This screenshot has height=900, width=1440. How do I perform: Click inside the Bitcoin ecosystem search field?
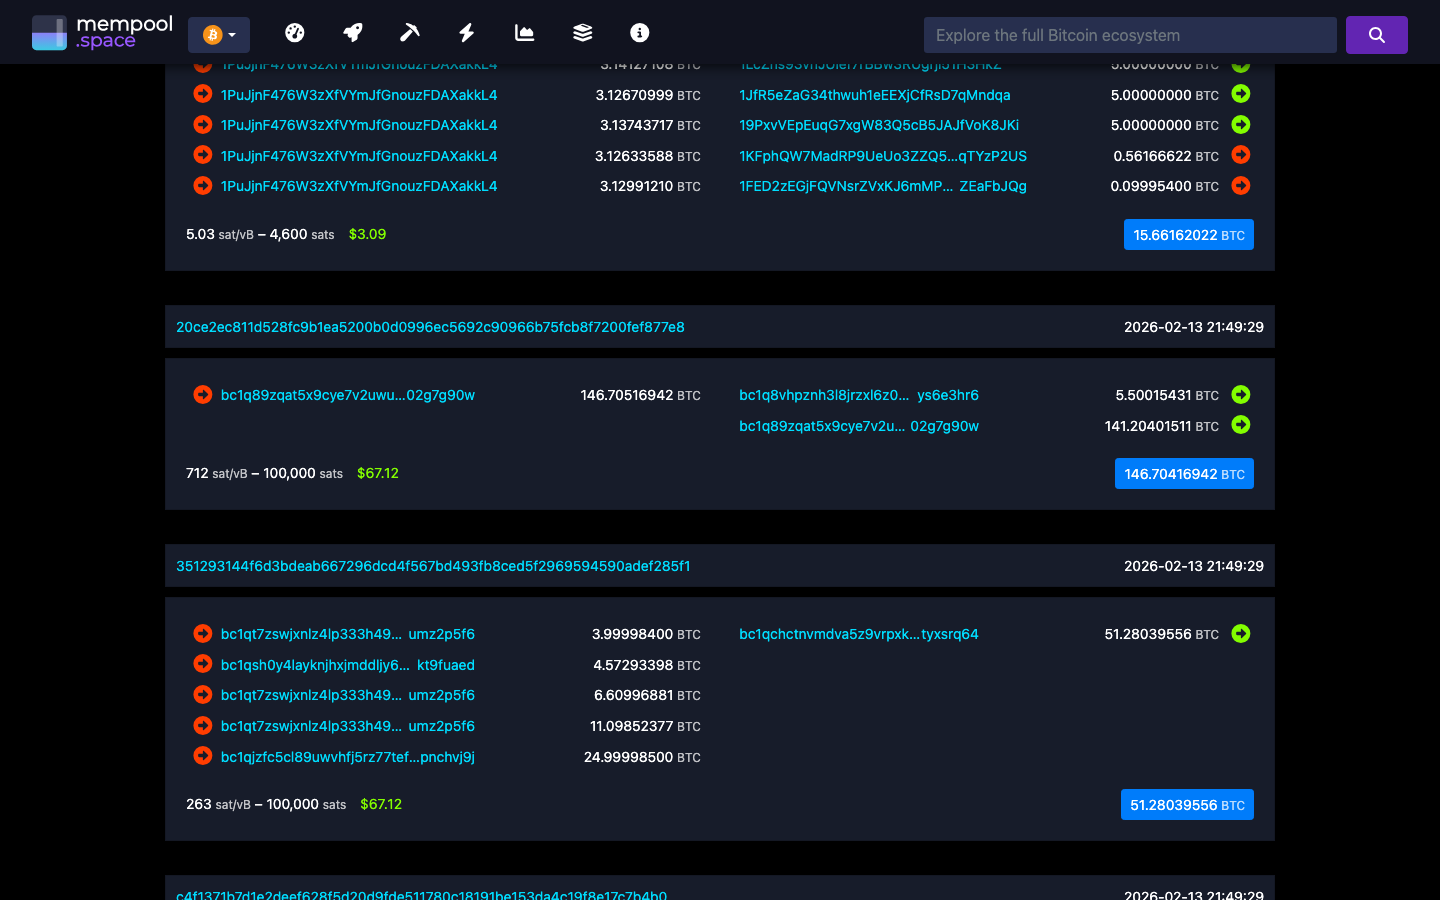pos(1129,34)
